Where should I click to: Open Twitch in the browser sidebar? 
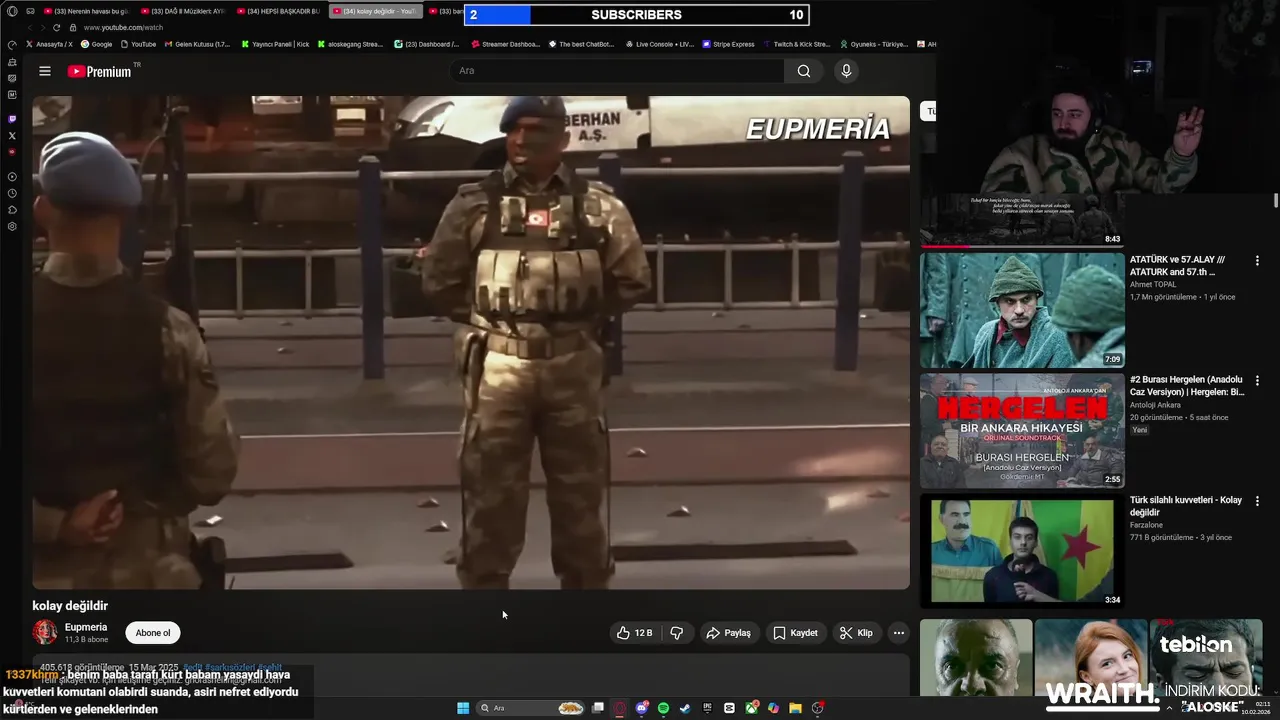tap(12, 119)
